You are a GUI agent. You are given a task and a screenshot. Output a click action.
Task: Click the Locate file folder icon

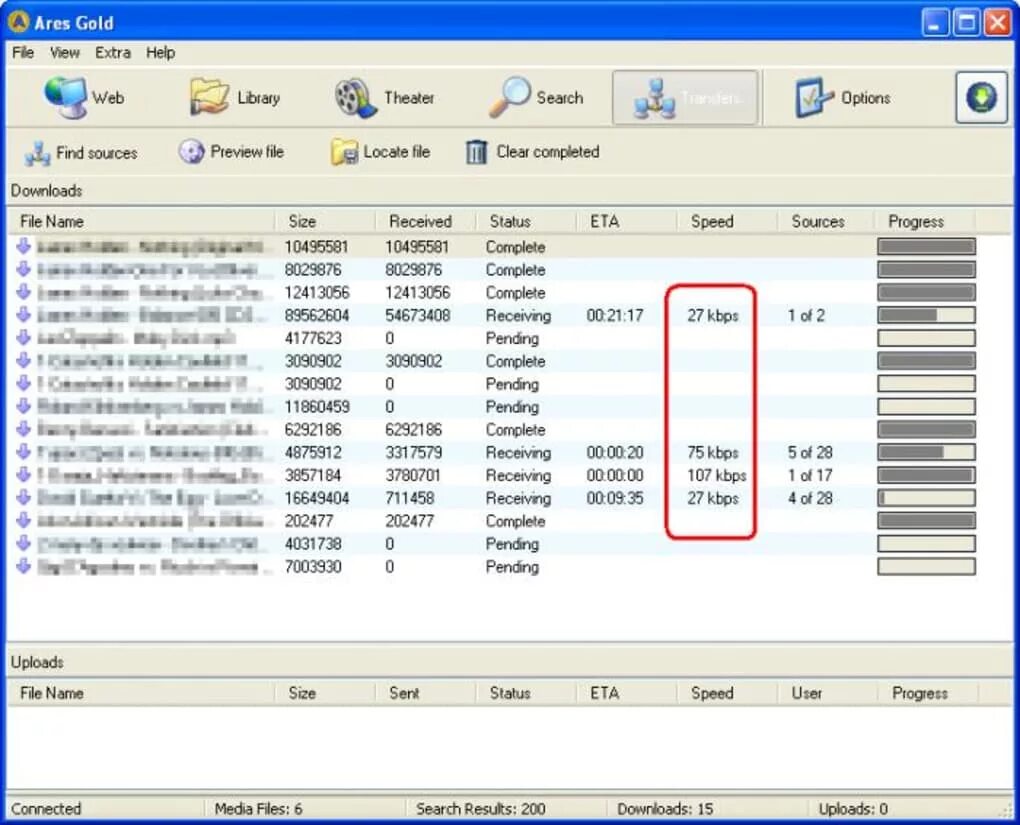point(344,152)
